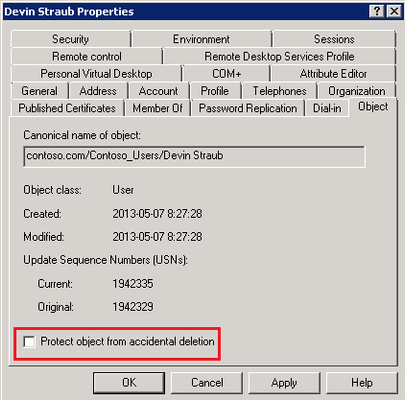Viewport: 405px width, 400px height.
Task: Open the Profile tab
Action: 215,91
